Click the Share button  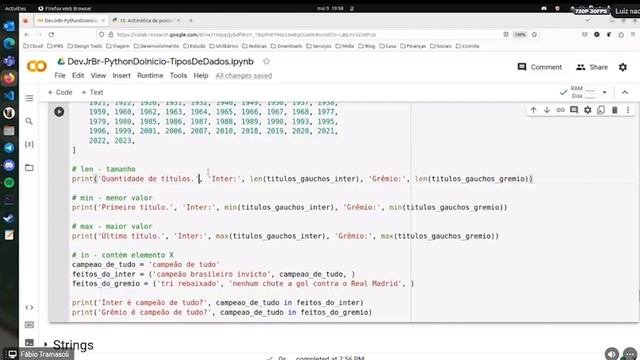coord(592,67)
